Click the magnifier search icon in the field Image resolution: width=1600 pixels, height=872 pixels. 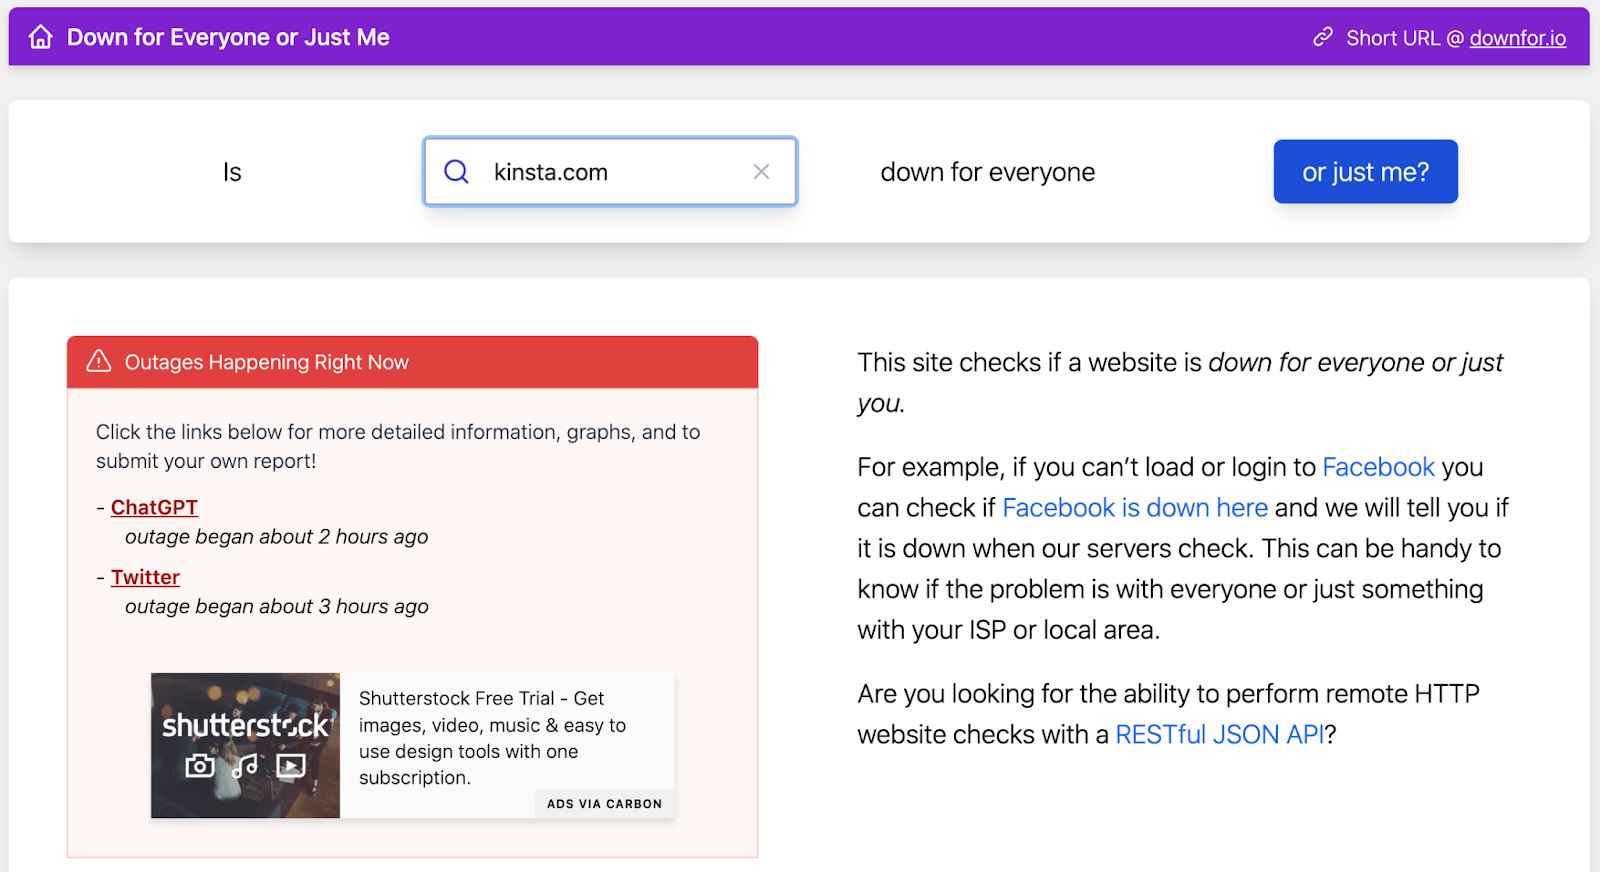(456, 172)
